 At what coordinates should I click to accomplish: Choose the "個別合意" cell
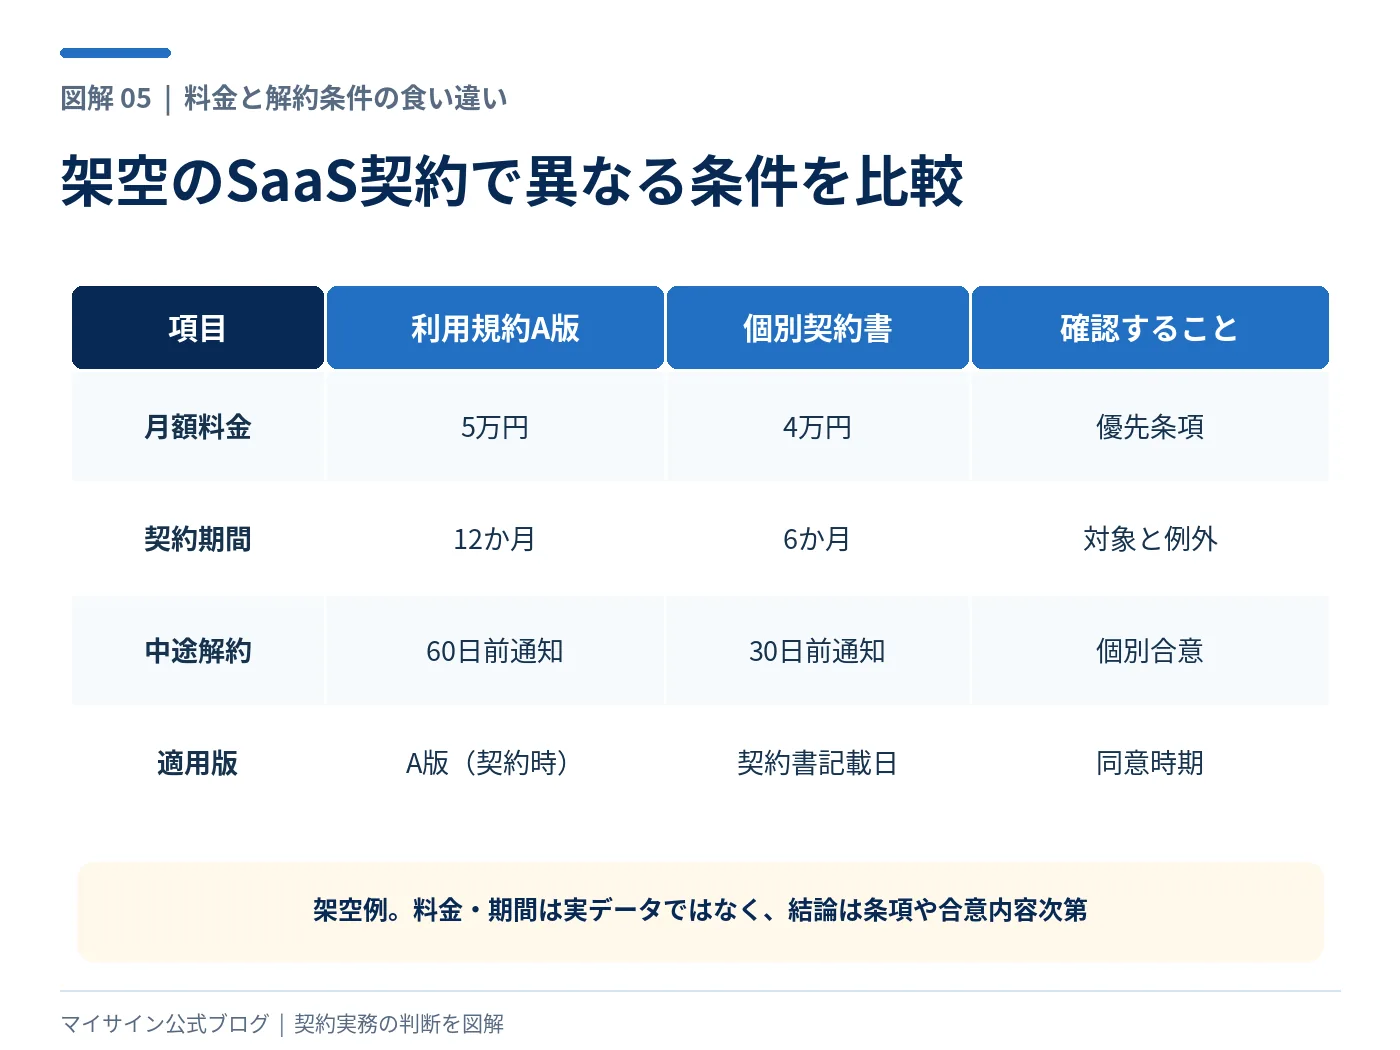pos(1150,651)
